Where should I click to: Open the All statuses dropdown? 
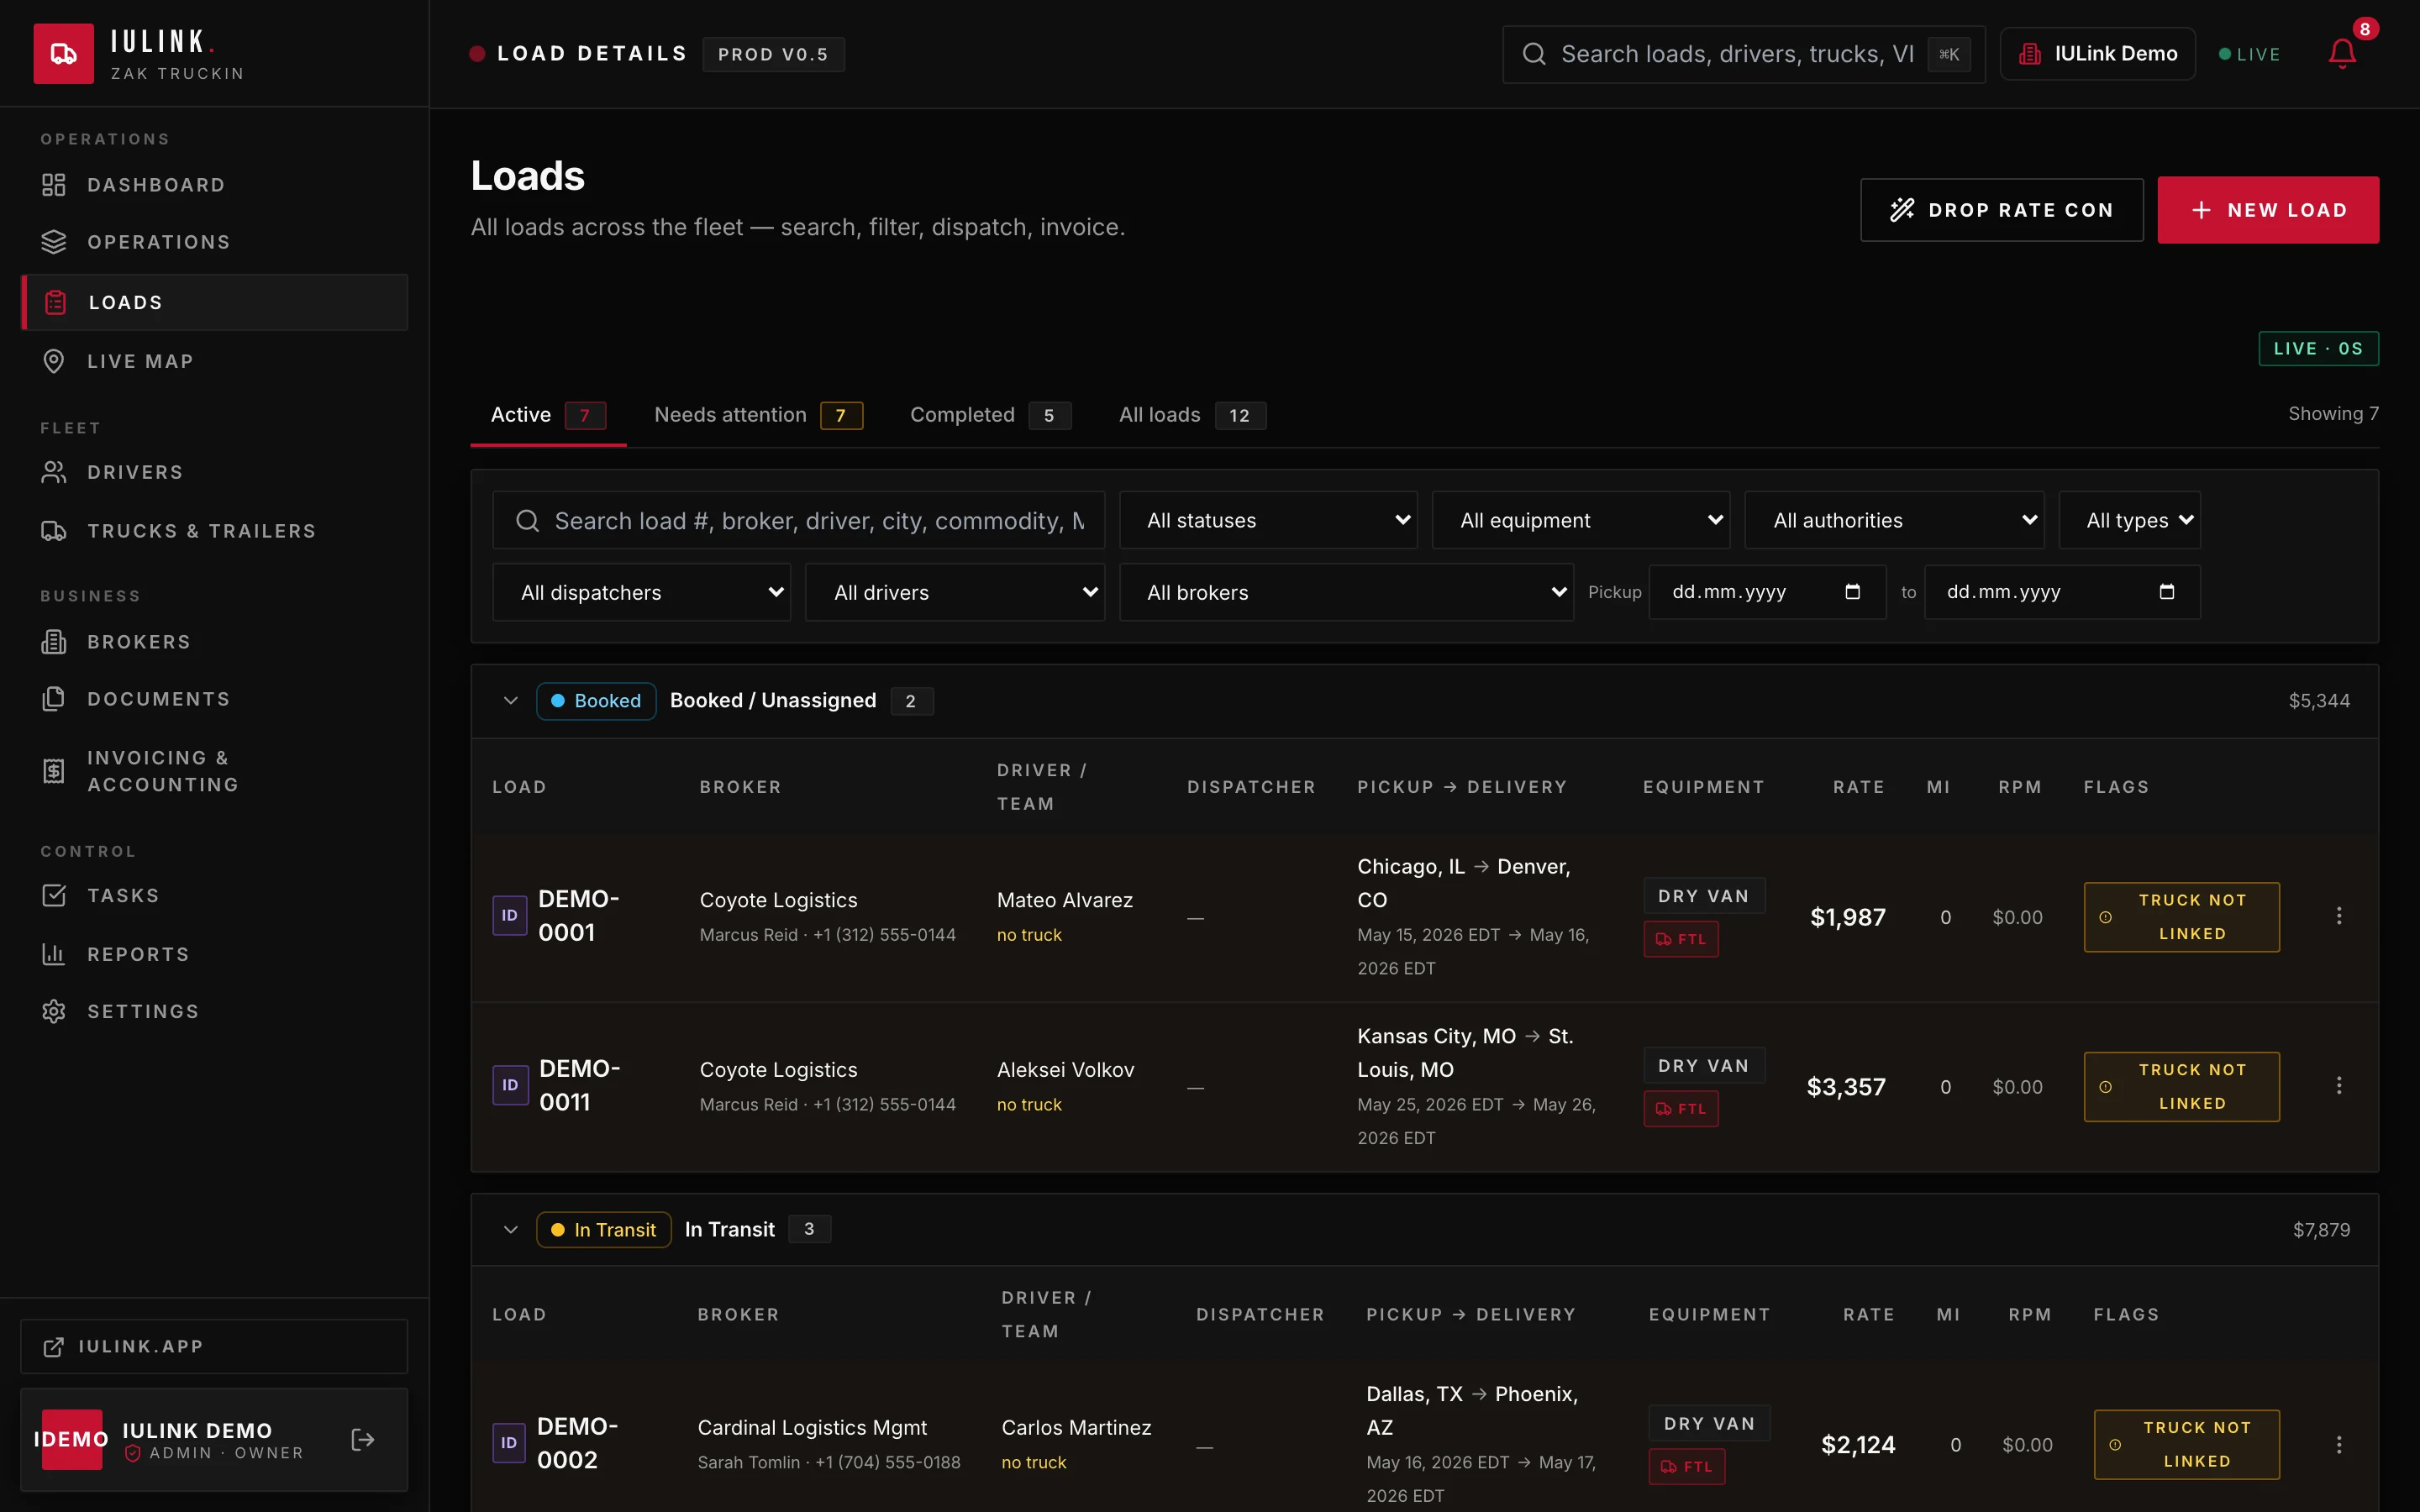pos(1268,520)
